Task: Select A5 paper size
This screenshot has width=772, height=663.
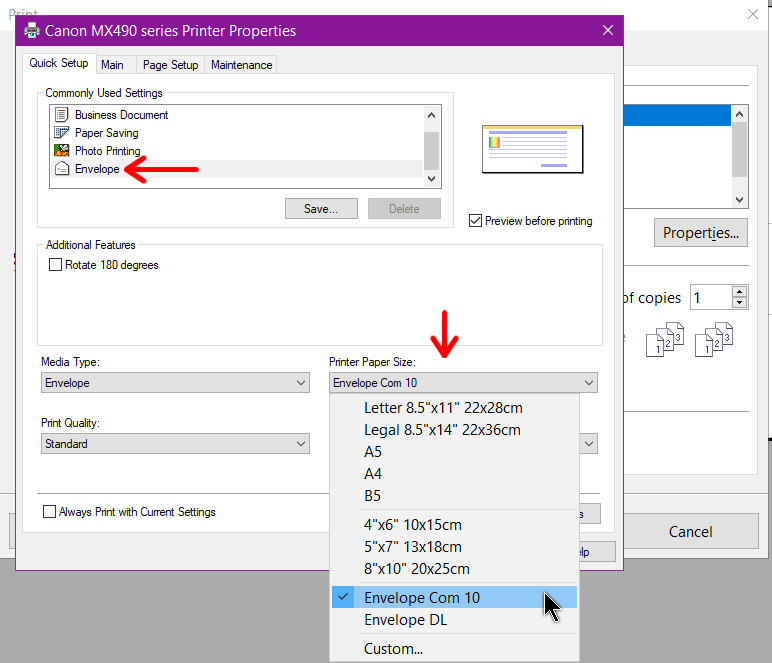Action: pos(454,452)
